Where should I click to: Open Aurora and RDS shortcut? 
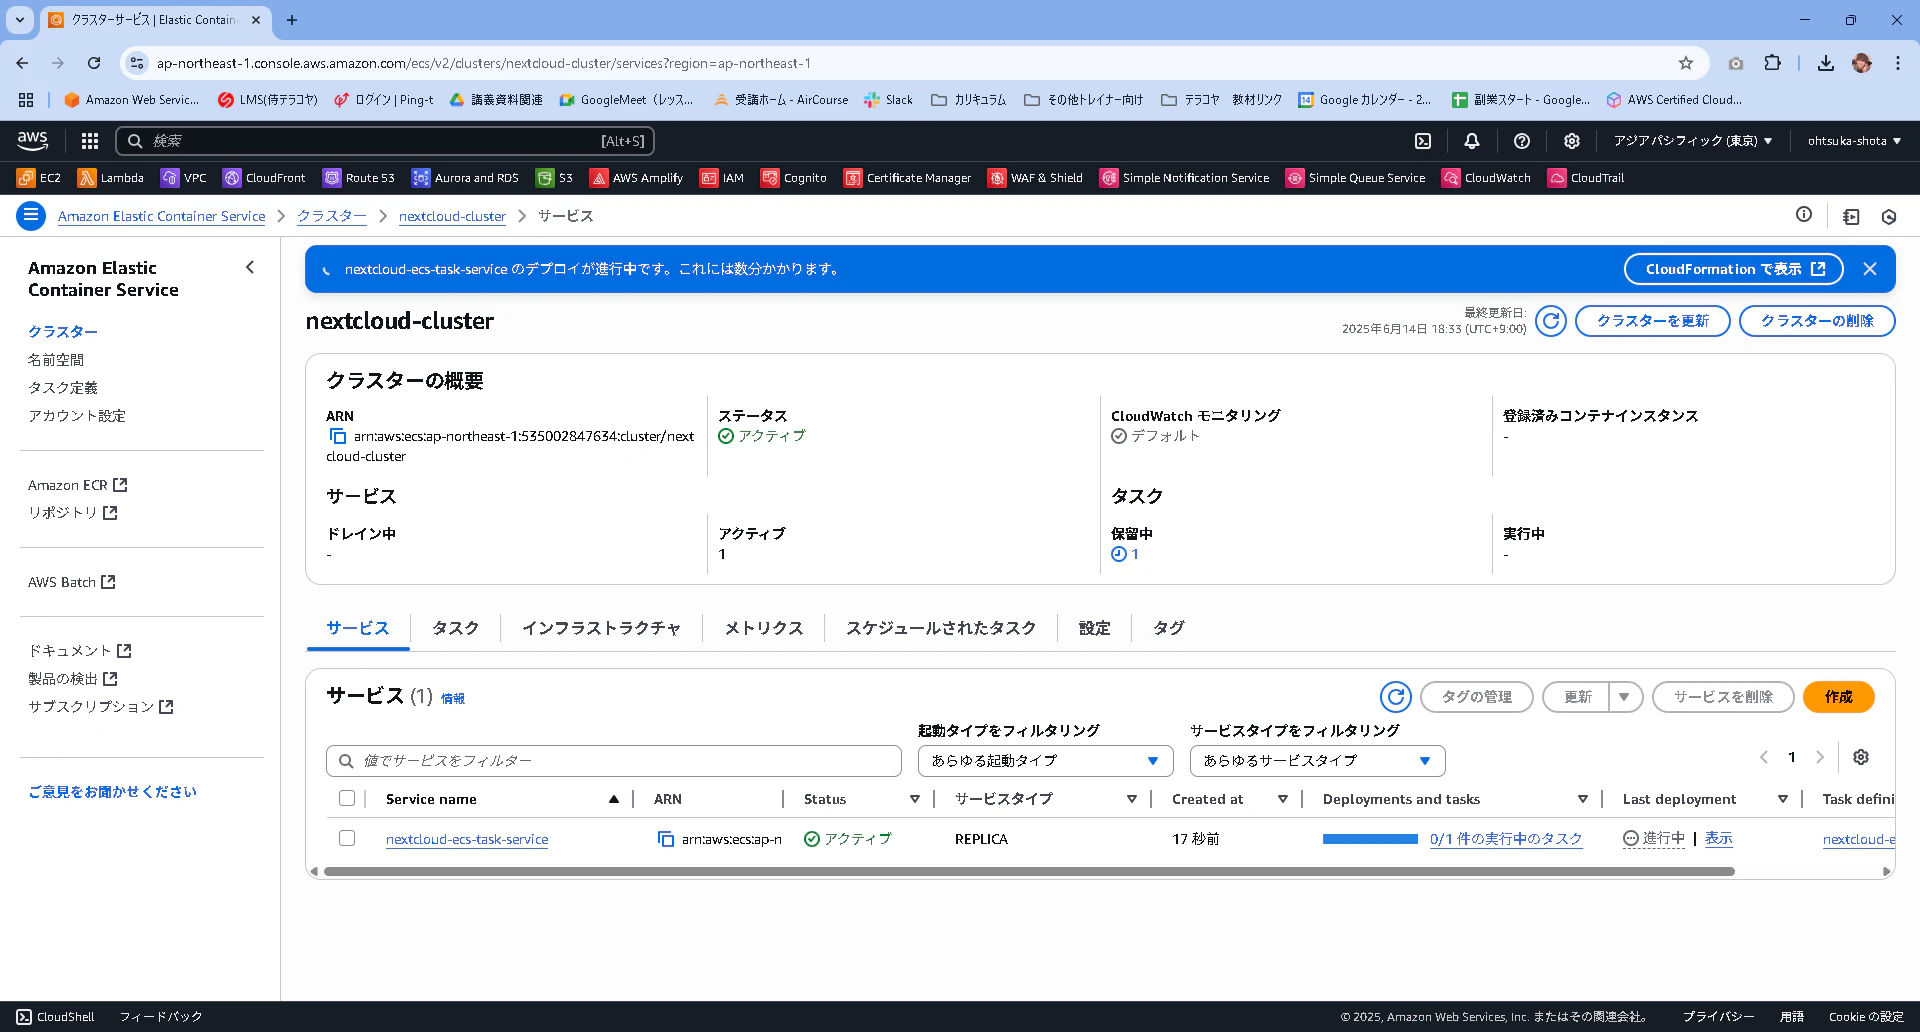pyautogui.click(x=466, y=178)
